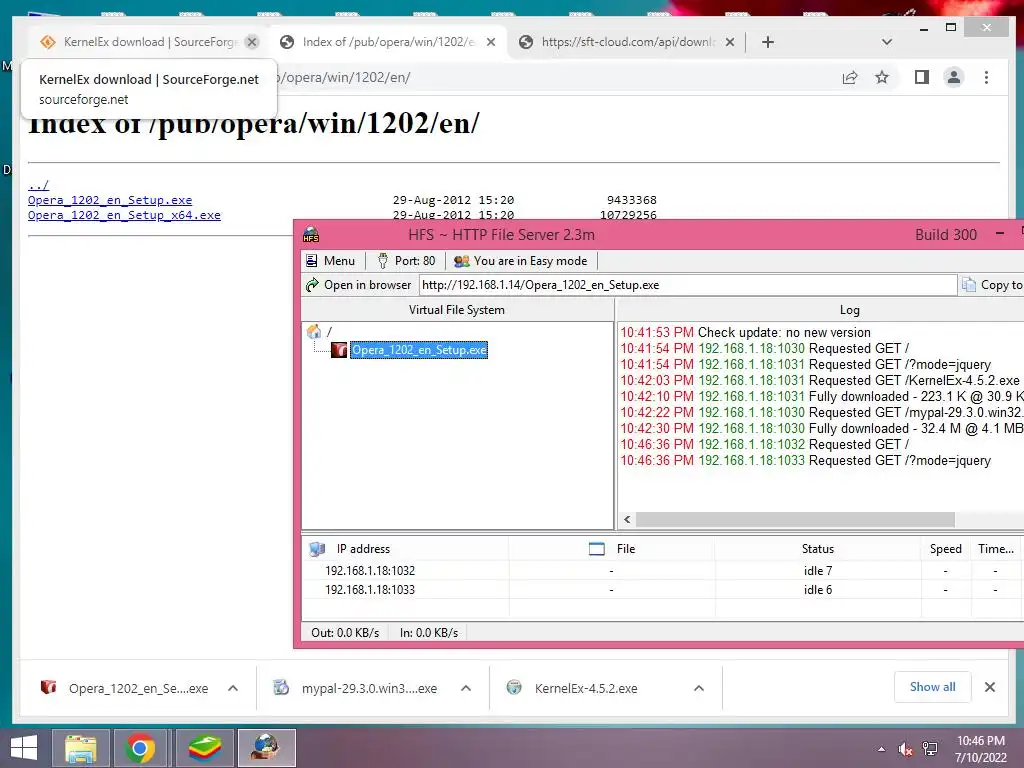Viewport: 1024px width, 768px height.
Task: Open mypal-29.3.0.win3....exe download item
Action: pos(356,688)
